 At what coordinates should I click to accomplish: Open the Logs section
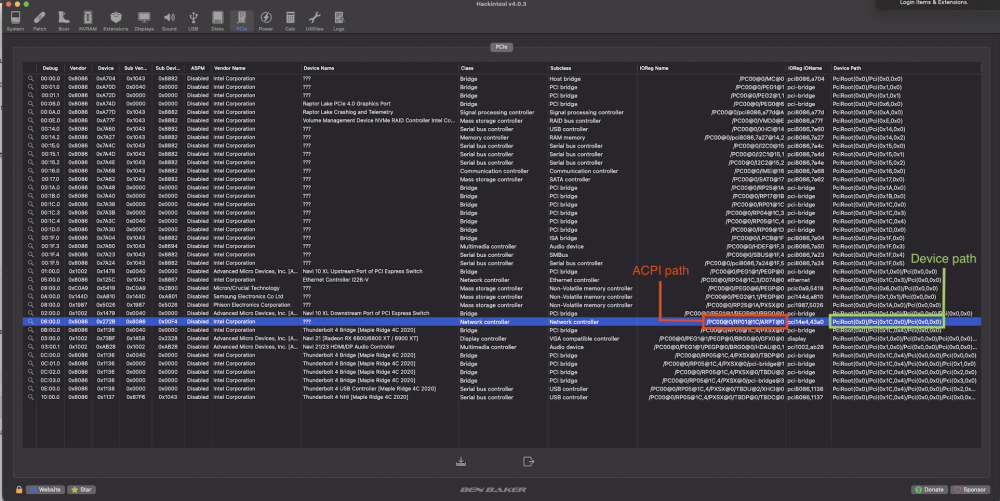[x=339, y=20]
